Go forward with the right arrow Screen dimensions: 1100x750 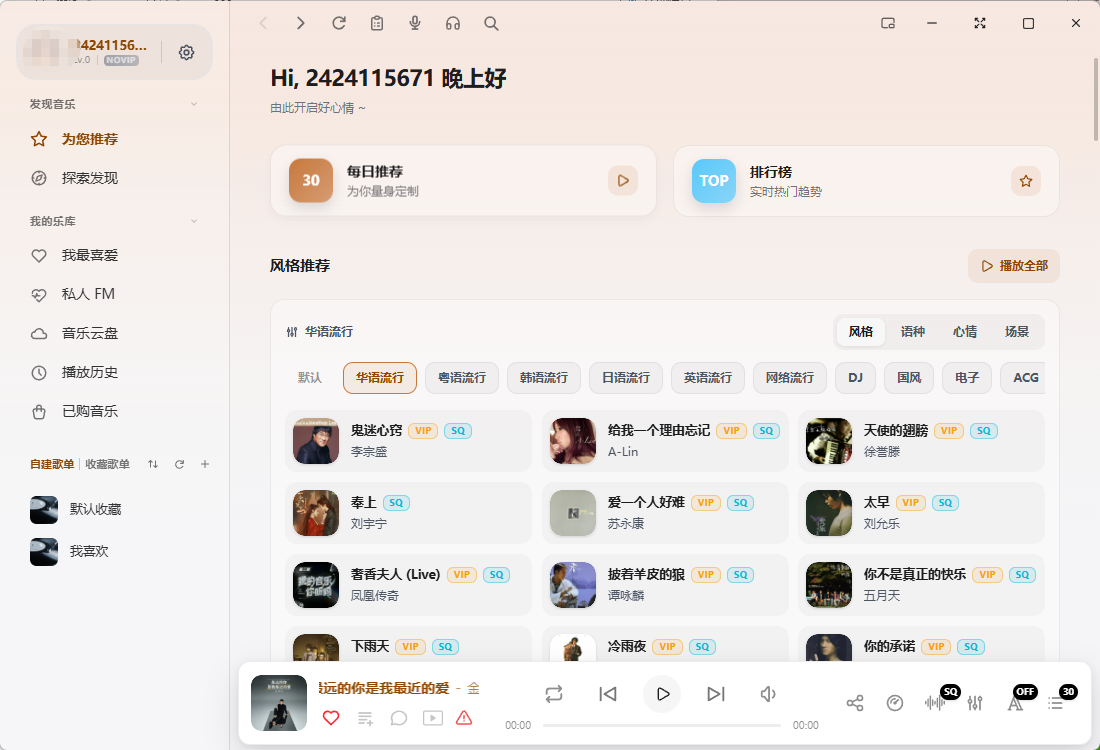[300, 23]
